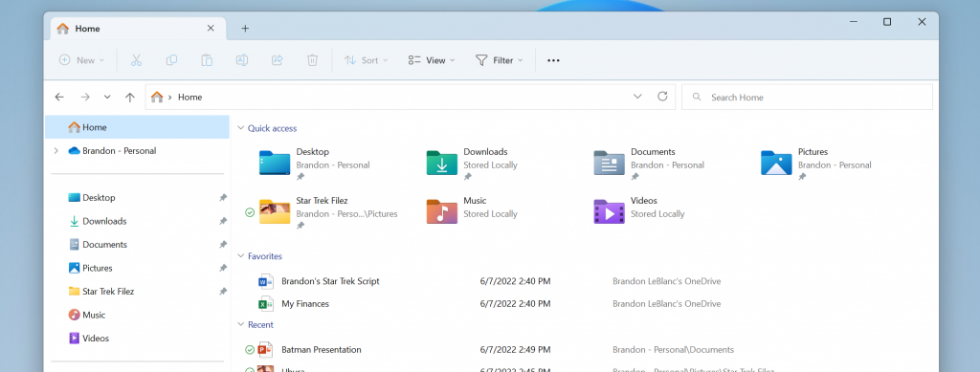Open the View dropdown menu

(431, 61)
